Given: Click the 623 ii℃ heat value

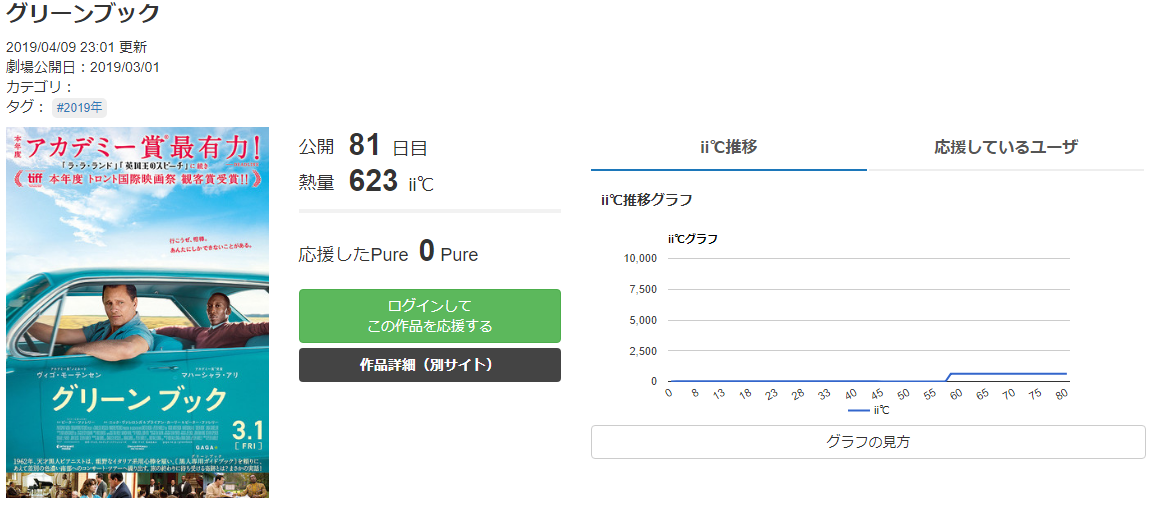Looking at the screenshot, I should (390, 182).
